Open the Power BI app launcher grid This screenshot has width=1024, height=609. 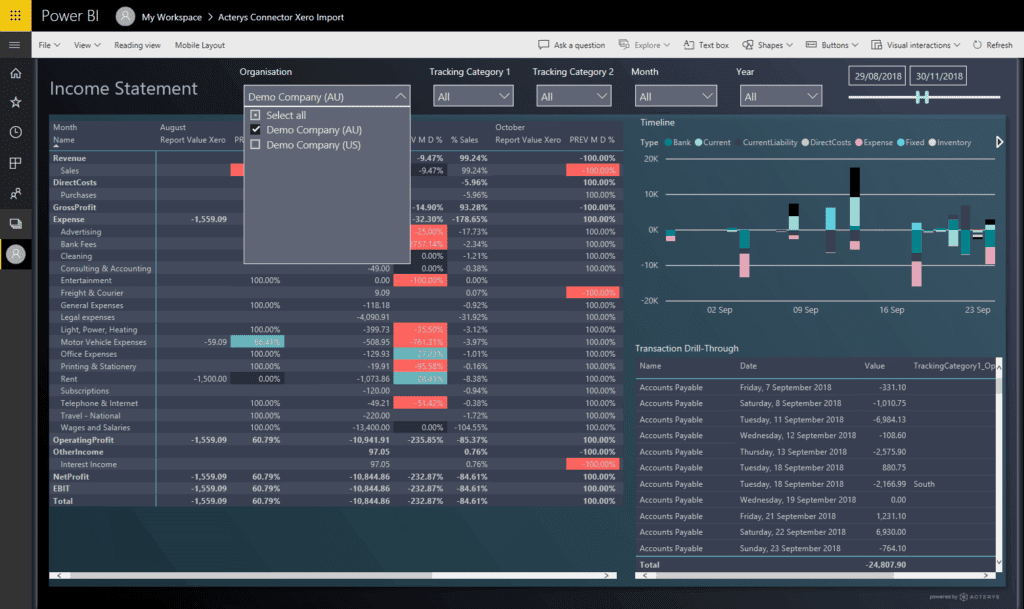click(15, 16)
